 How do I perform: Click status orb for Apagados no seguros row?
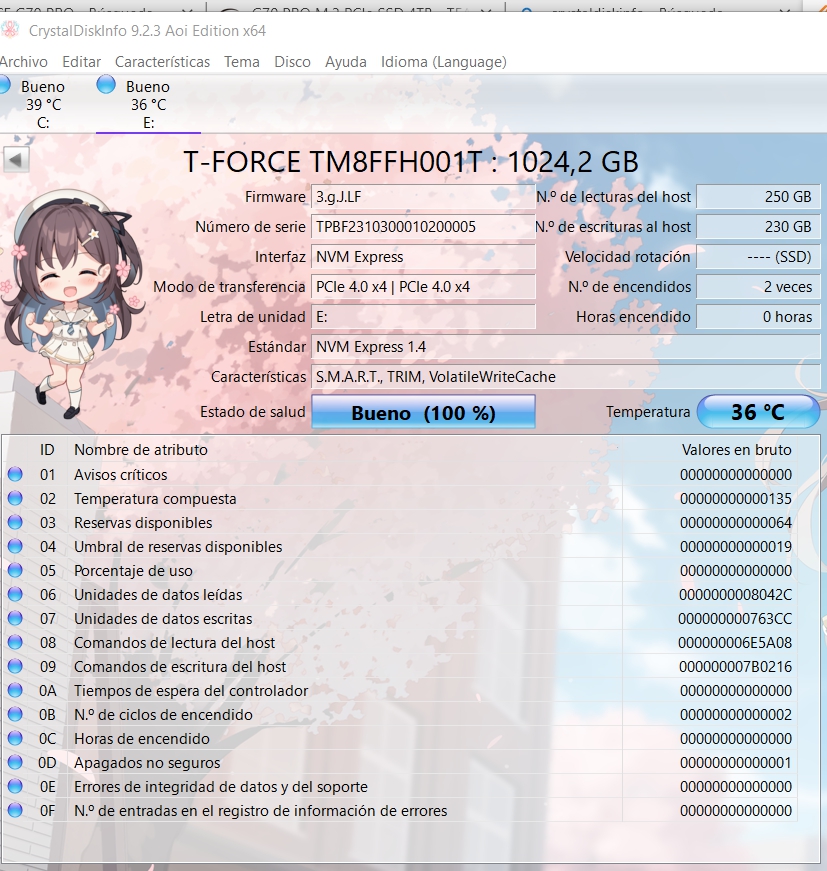tap(15, 762)
